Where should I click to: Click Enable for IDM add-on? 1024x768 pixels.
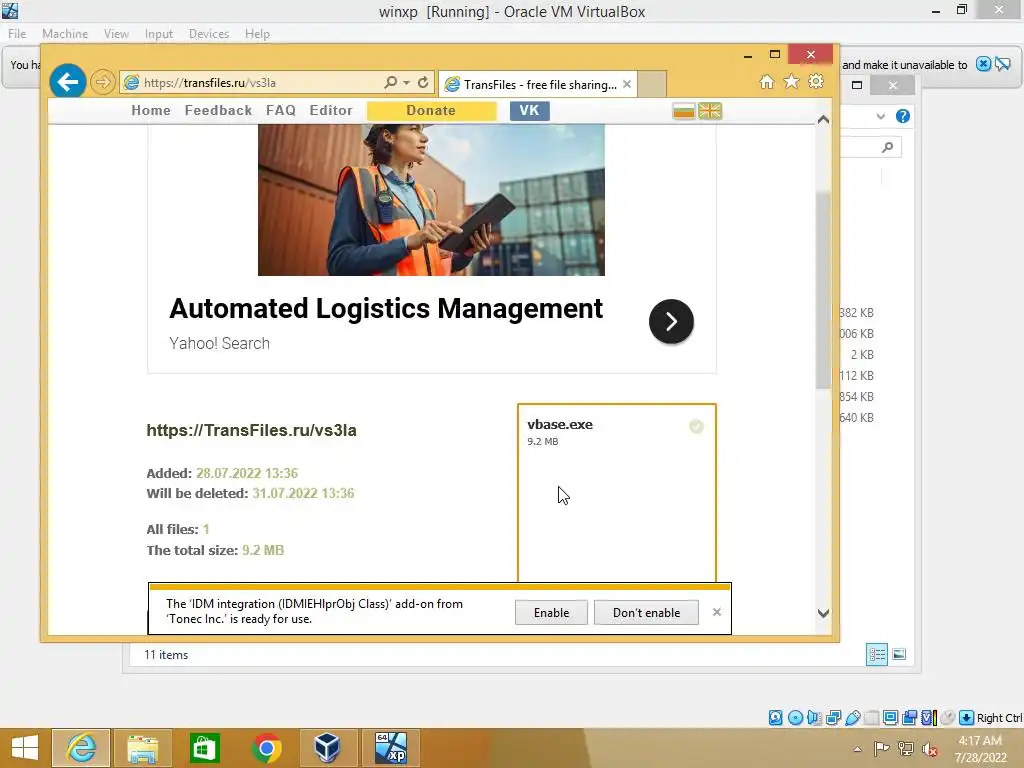pyautogui.click(x=551, y=613)
